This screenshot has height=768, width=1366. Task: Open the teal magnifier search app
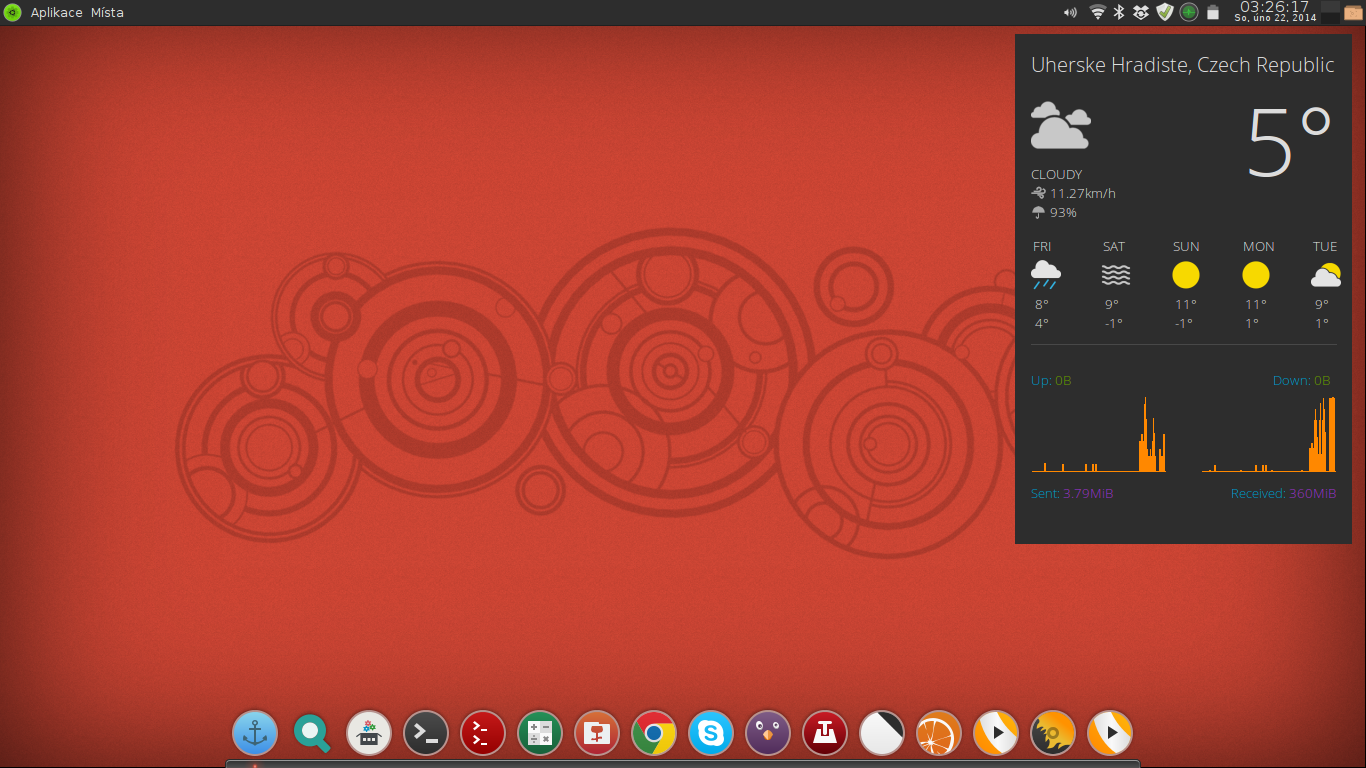[x=312, y=734]
